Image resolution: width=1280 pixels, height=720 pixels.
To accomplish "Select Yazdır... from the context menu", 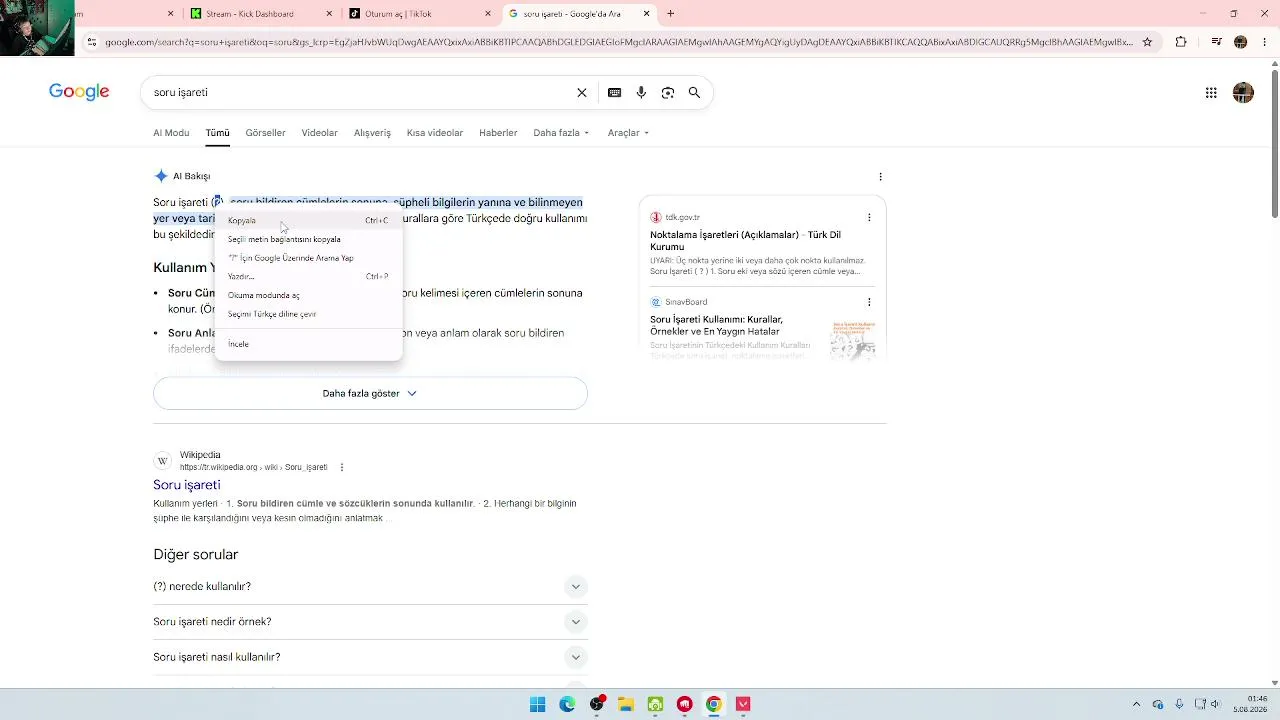I will coord(308,277).
